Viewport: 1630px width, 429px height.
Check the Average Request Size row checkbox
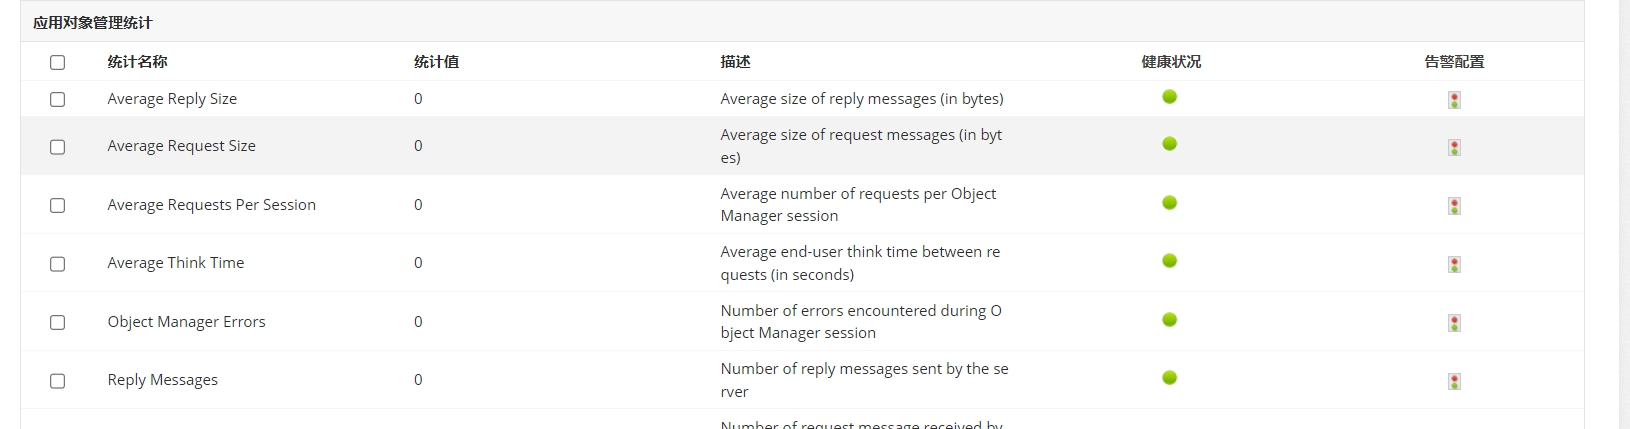[57, 146]
